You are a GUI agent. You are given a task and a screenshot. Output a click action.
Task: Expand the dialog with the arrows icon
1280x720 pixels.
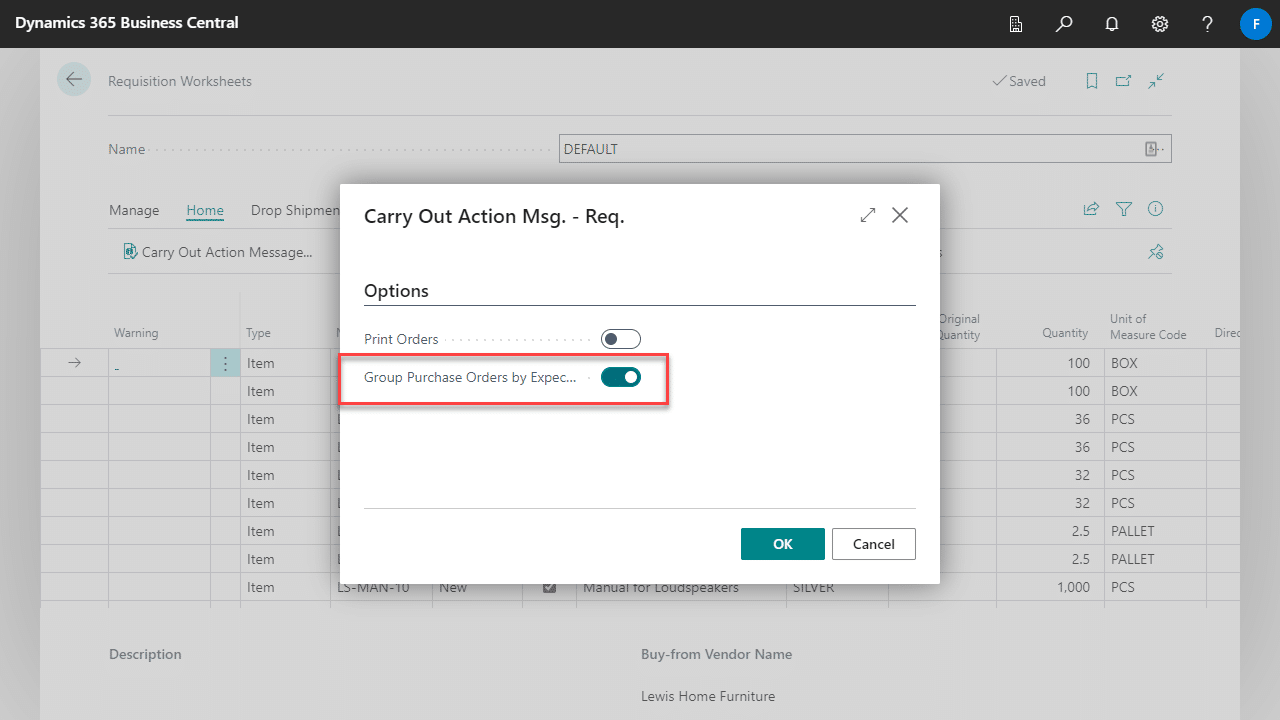click(868, 215)
